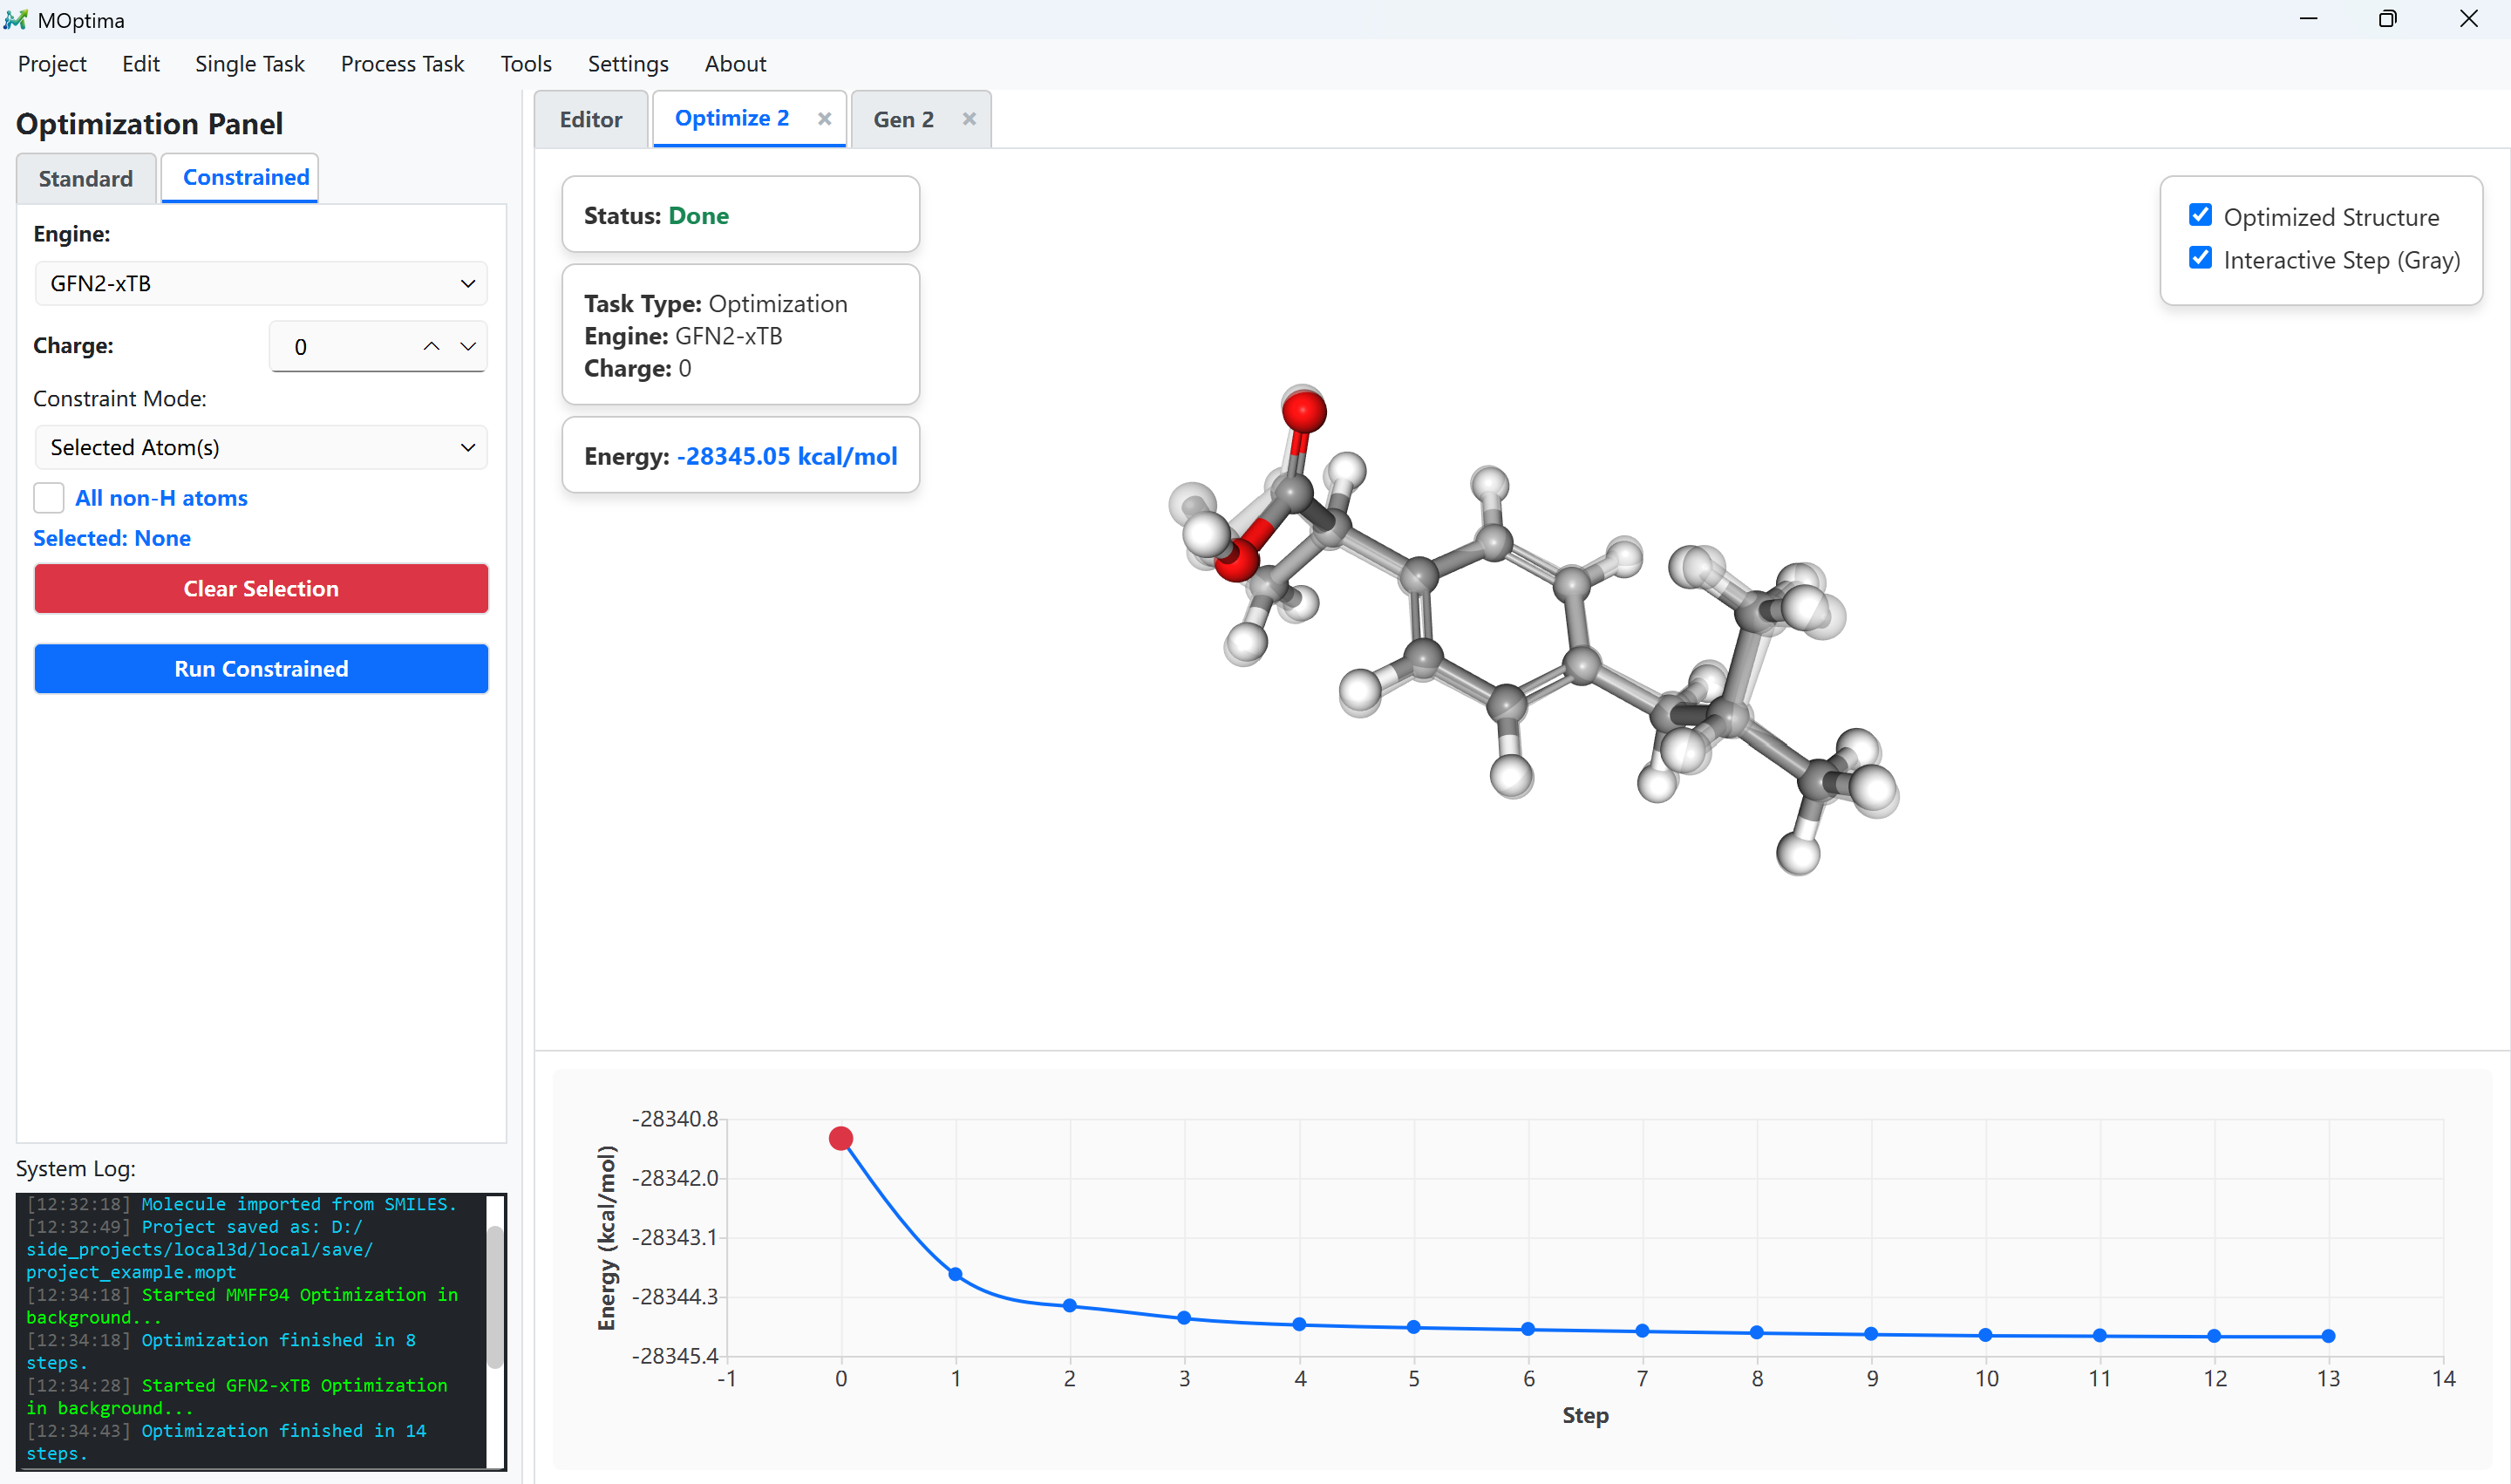The height and width of the screenshot is (1484, 2511).
Task: Toggle the Interactive Step (Gray) checkbox
Action: 2200,258
